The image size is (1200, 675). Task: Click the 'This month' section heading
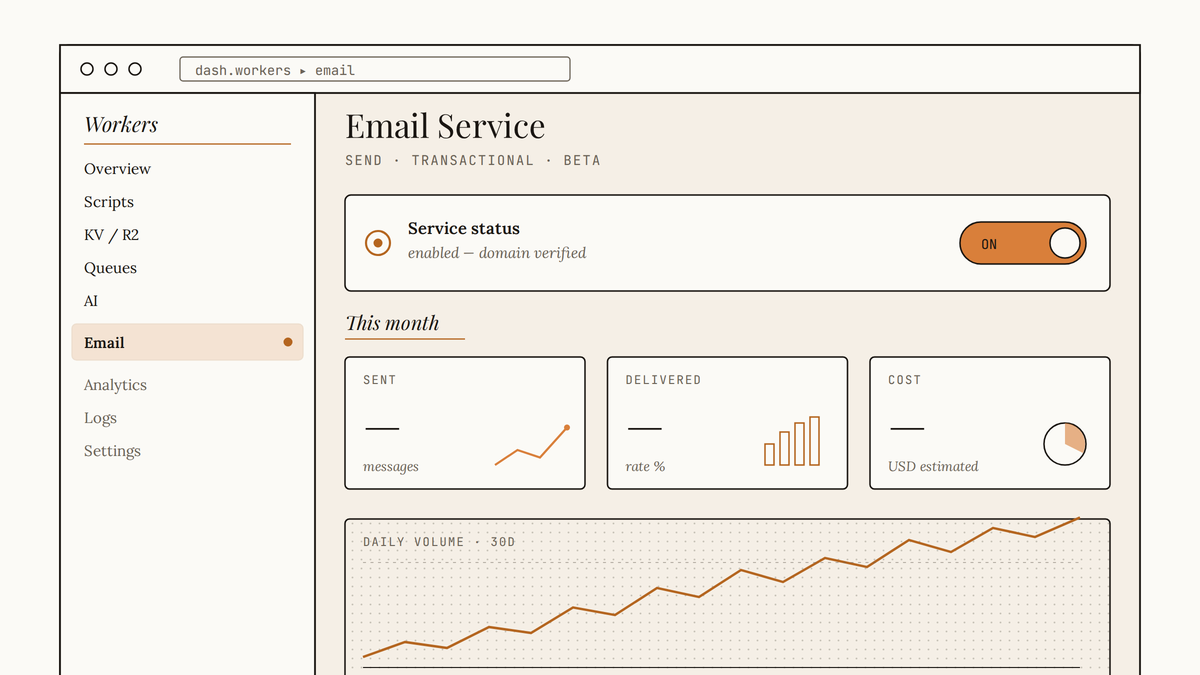[x=392, y=323]
